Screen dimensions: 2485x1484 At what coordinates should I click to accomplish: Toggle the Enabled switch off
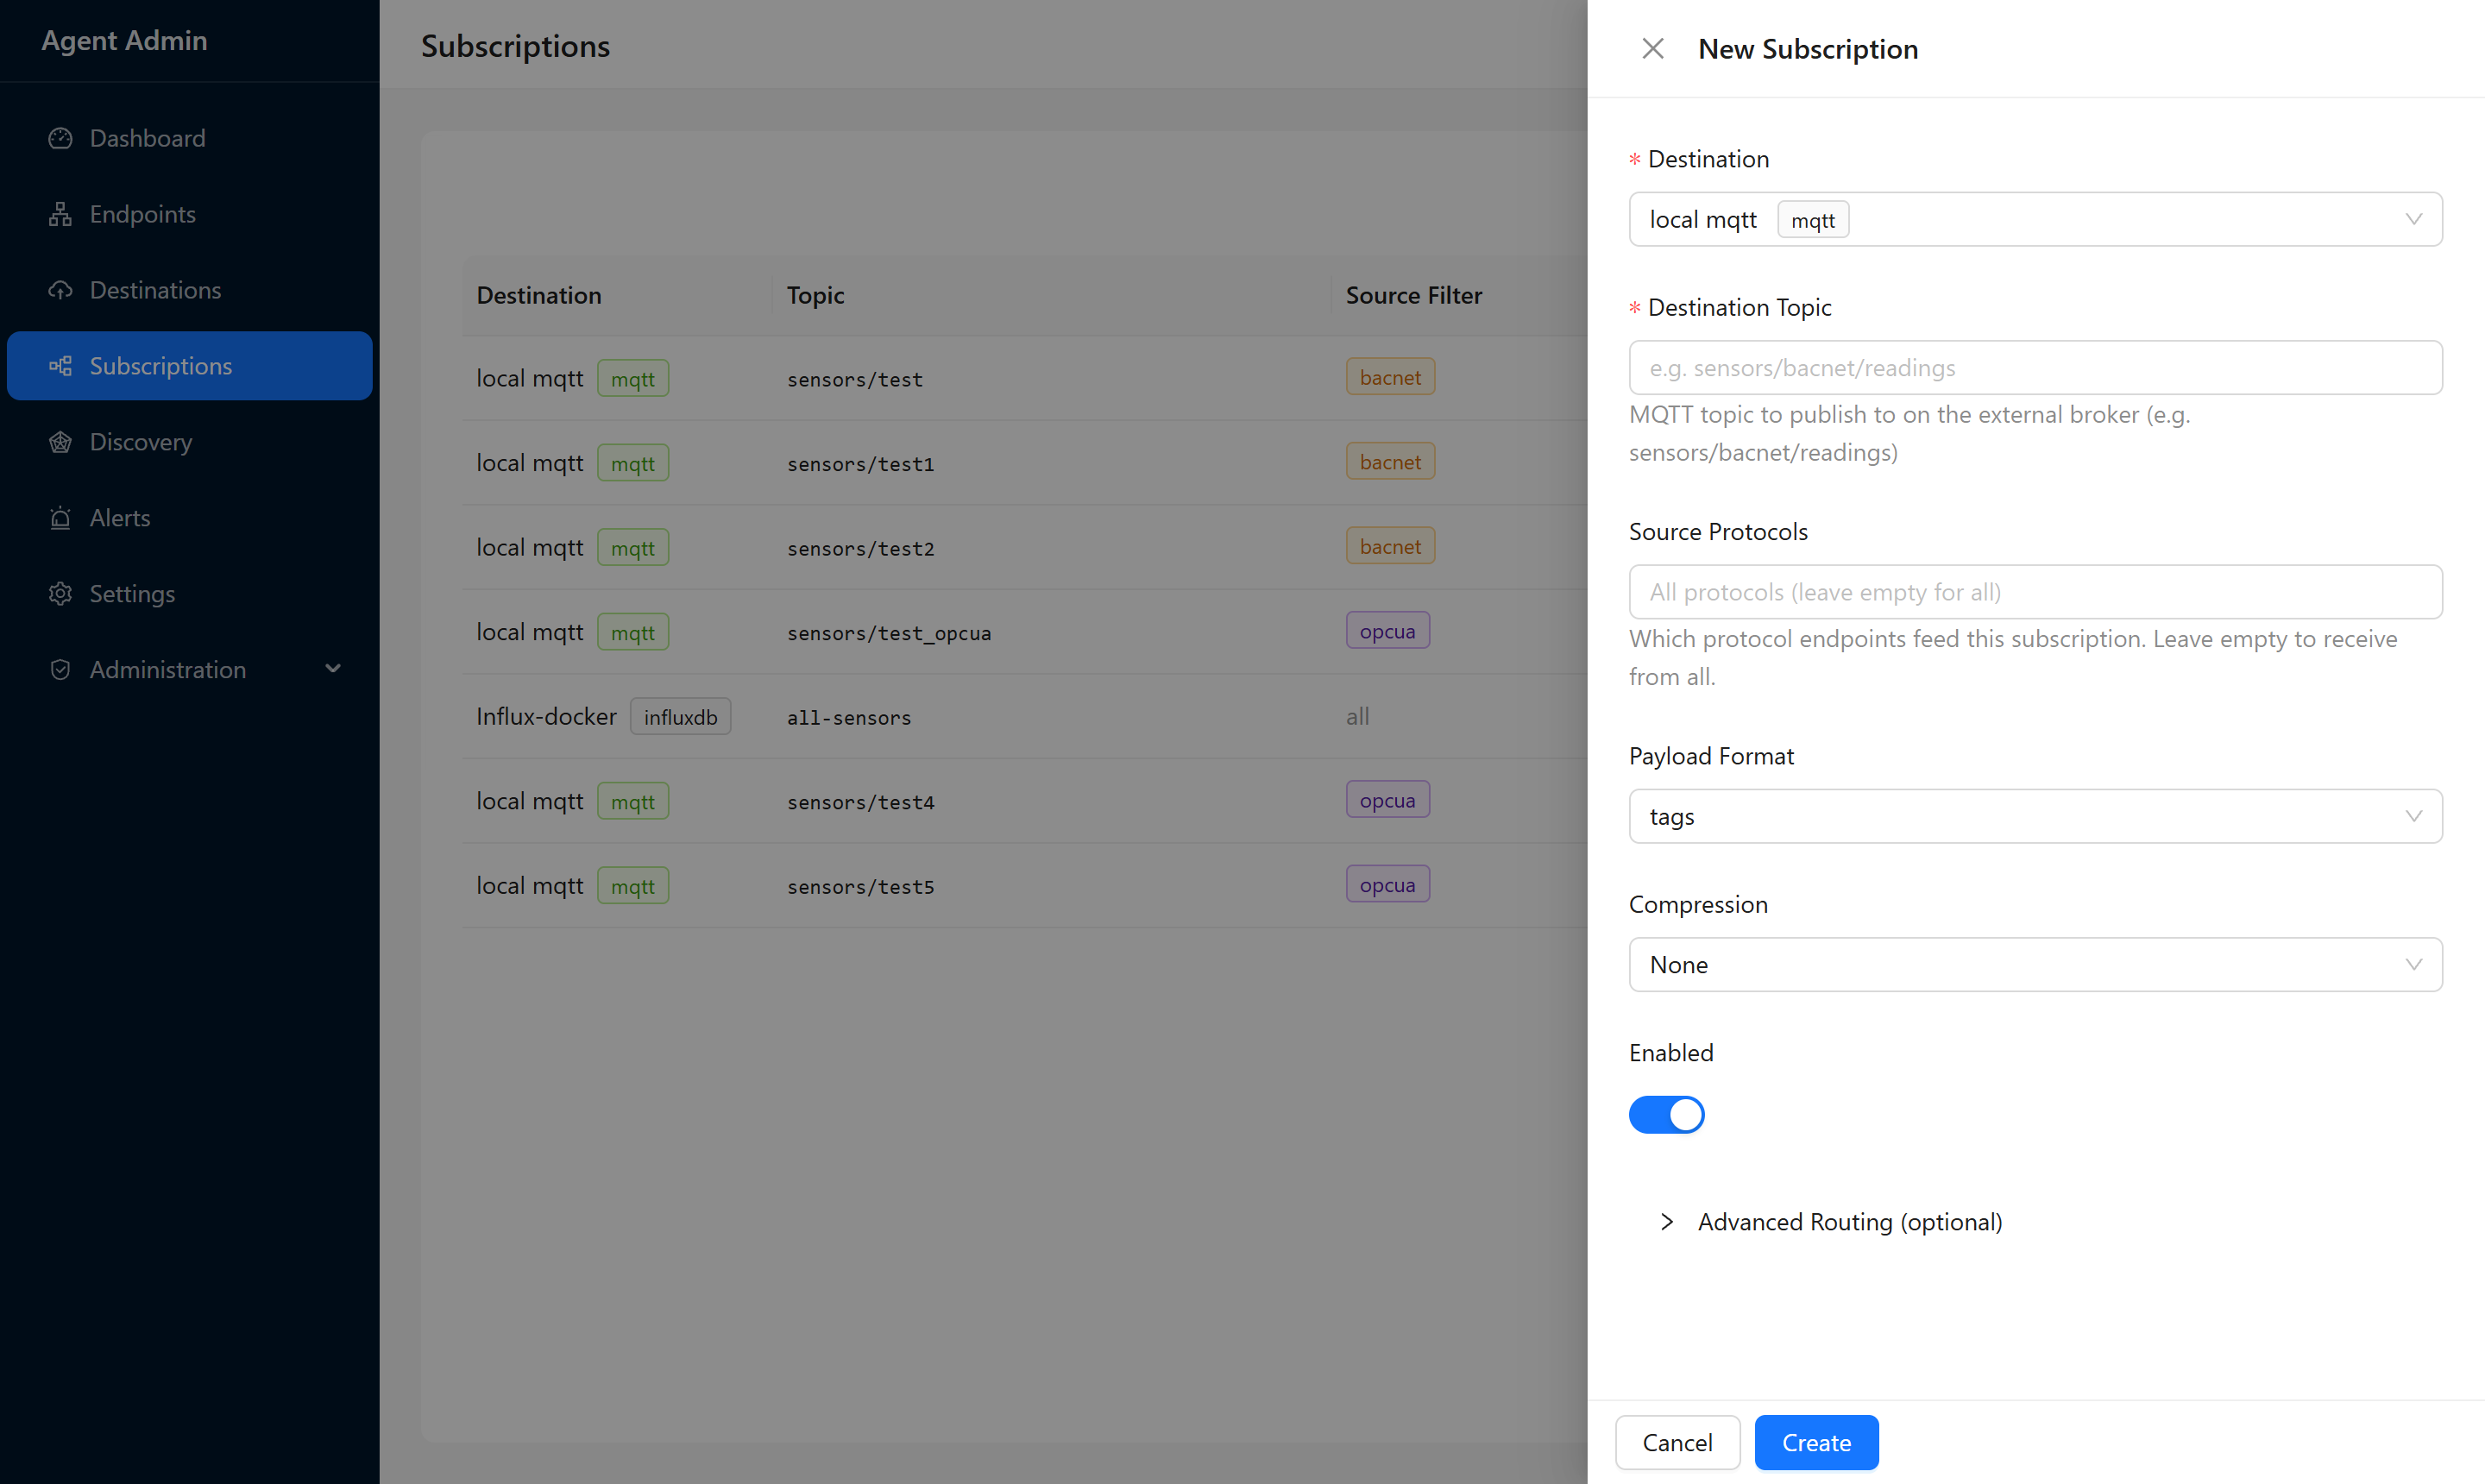coord(1666,1114)
